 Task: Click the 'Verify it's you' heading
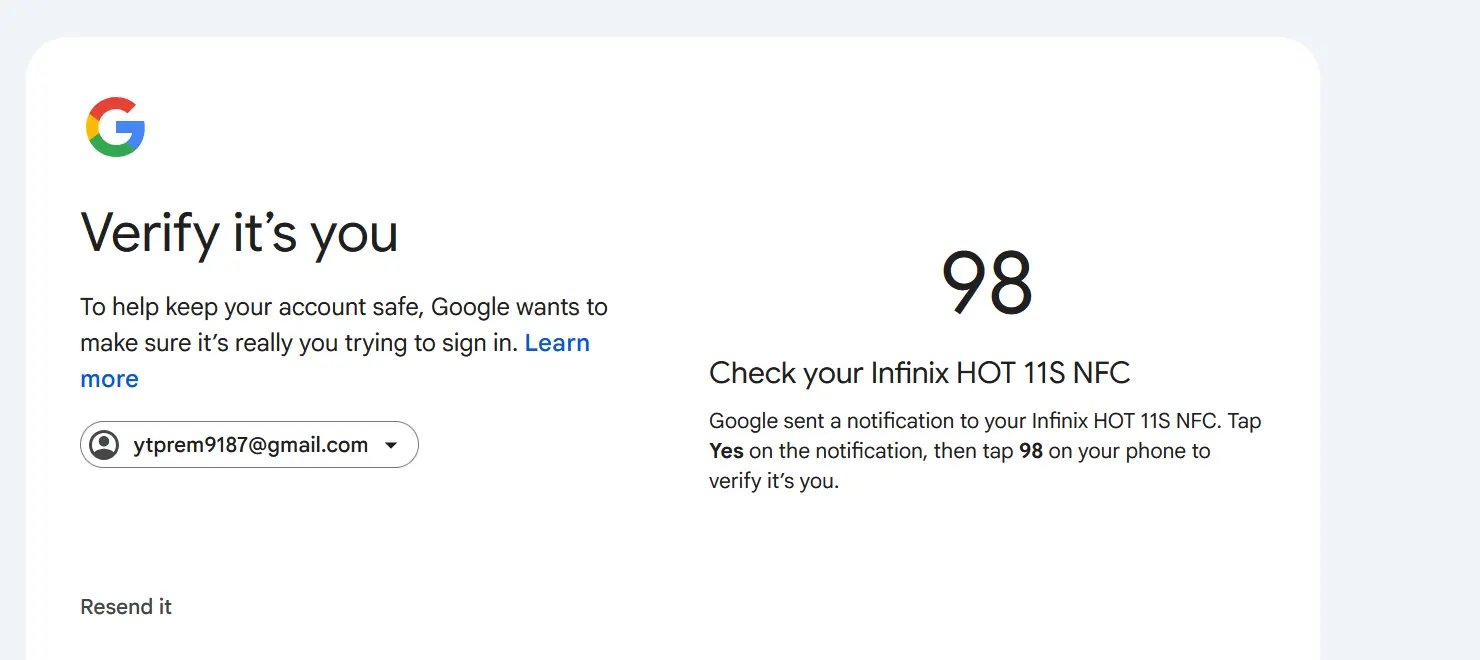coord(239,233)
